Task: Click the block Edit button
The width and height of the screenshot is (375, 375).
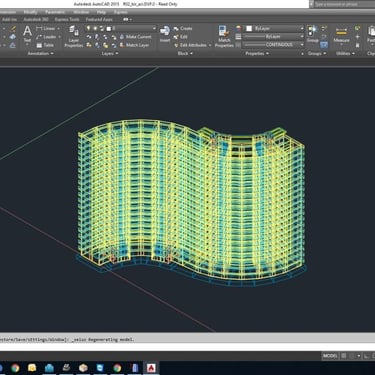Action: [180, 37]
